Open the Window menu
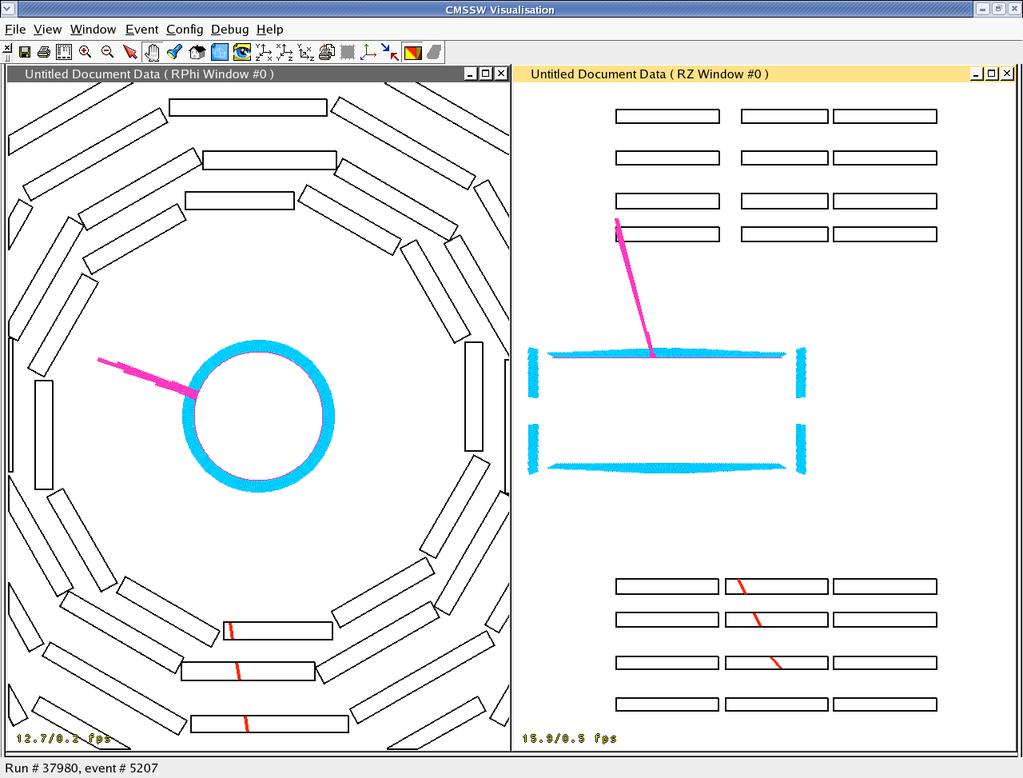This screenshot has height=778, width=1023. (x=93, y=29)
